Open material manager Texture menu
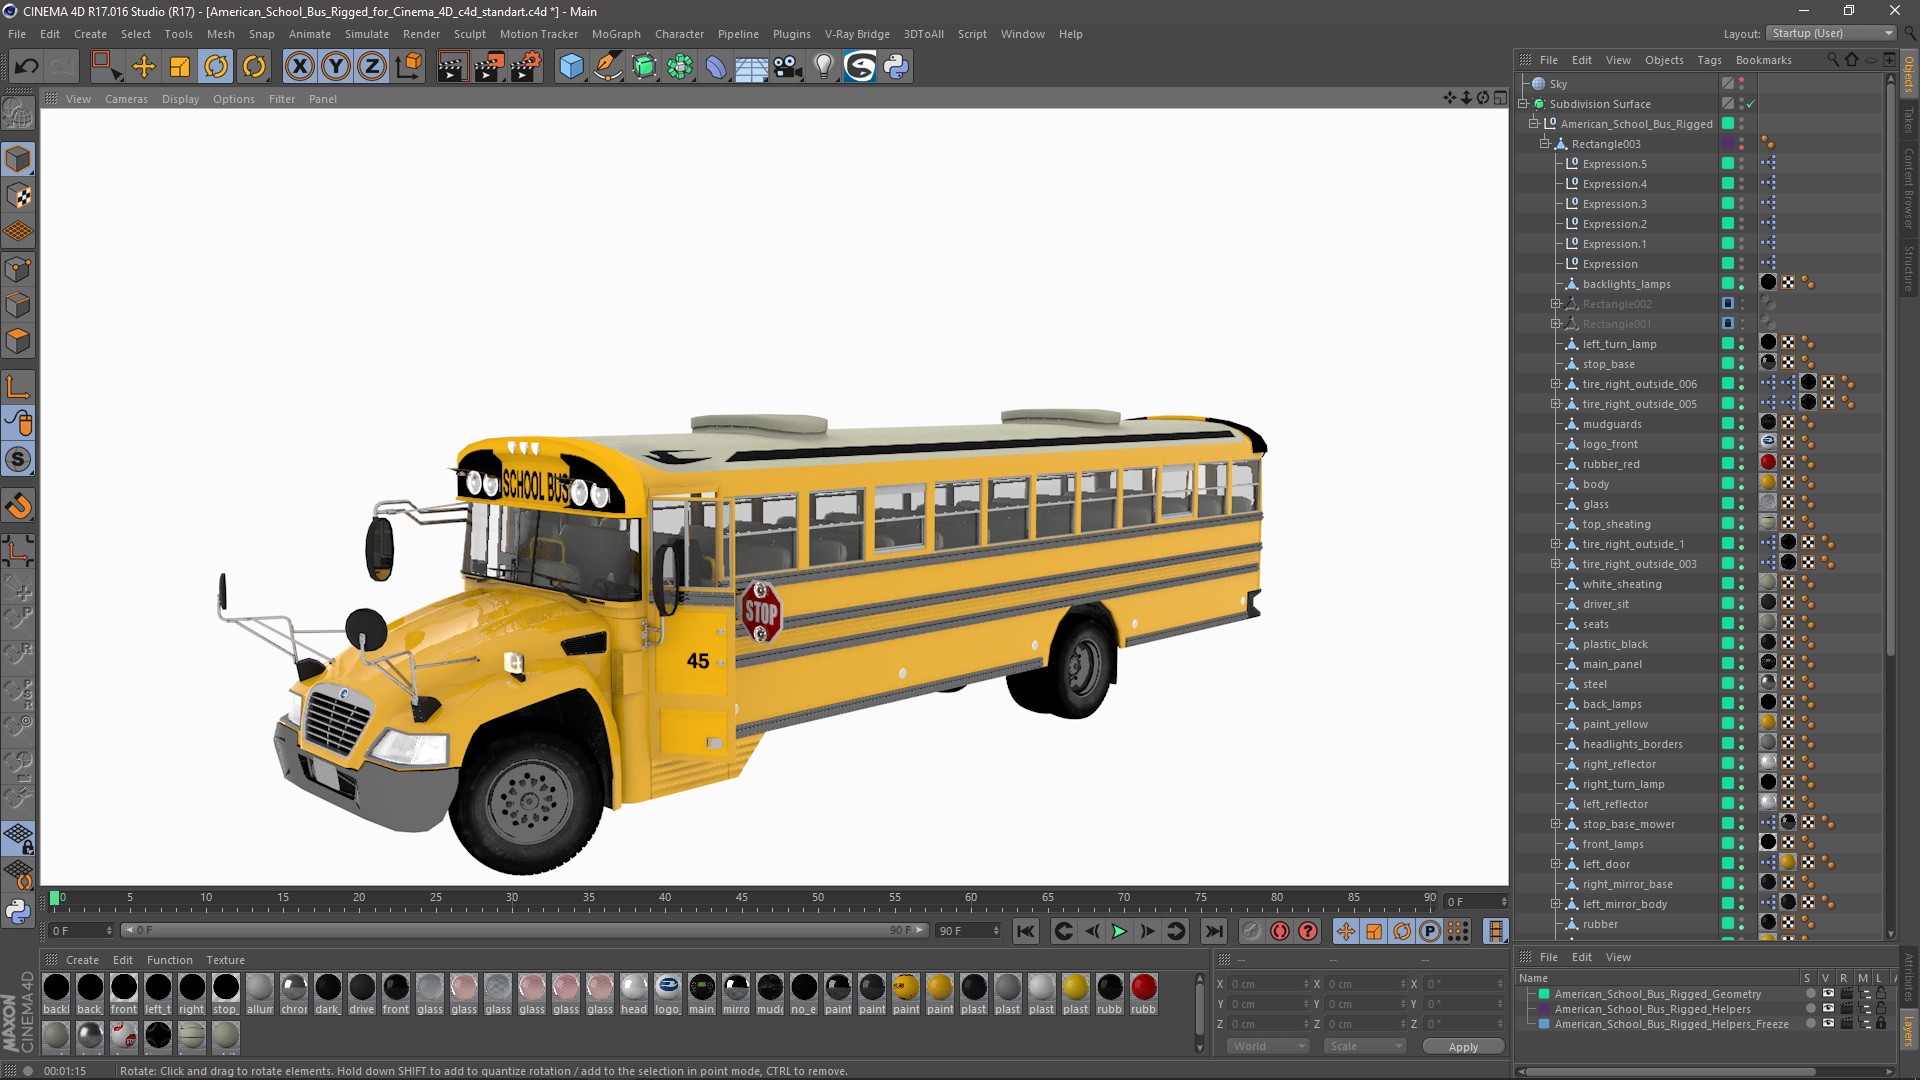 [225, 960]
